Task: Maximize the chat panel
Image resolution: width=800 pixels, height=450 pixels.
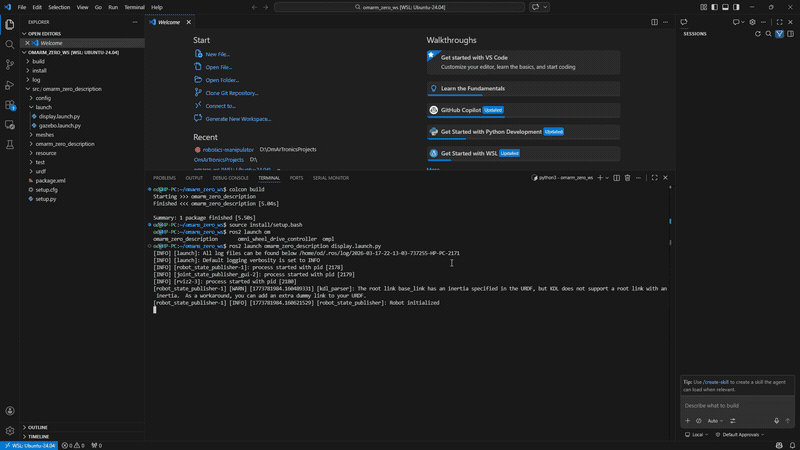Action: [x=779, y=22]
